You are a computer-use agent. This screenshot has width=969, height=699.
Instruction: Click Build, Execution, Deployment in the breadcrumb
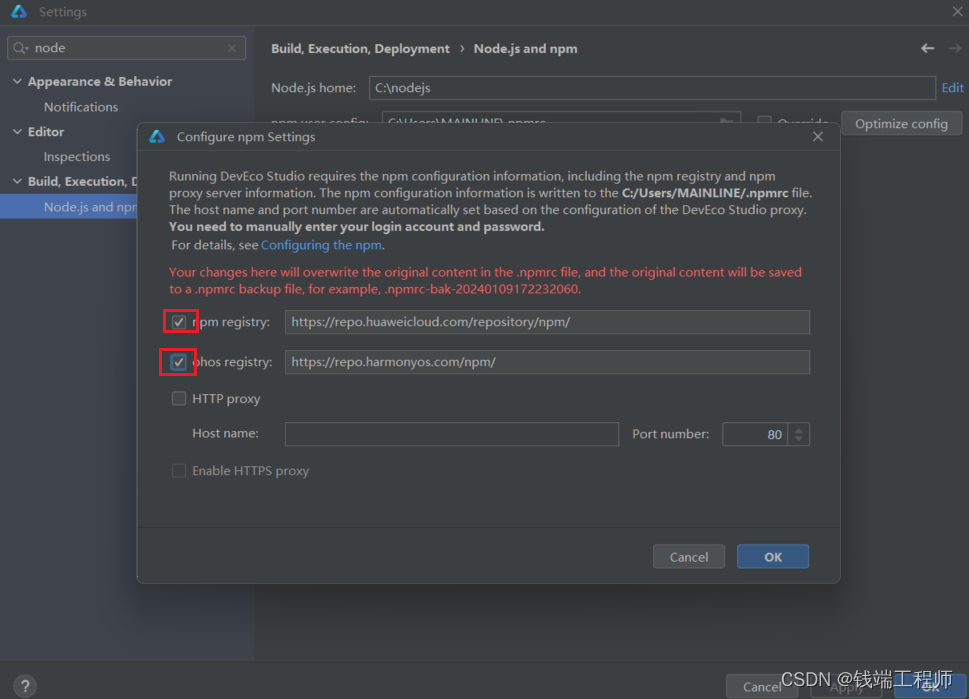pos(360,49)
